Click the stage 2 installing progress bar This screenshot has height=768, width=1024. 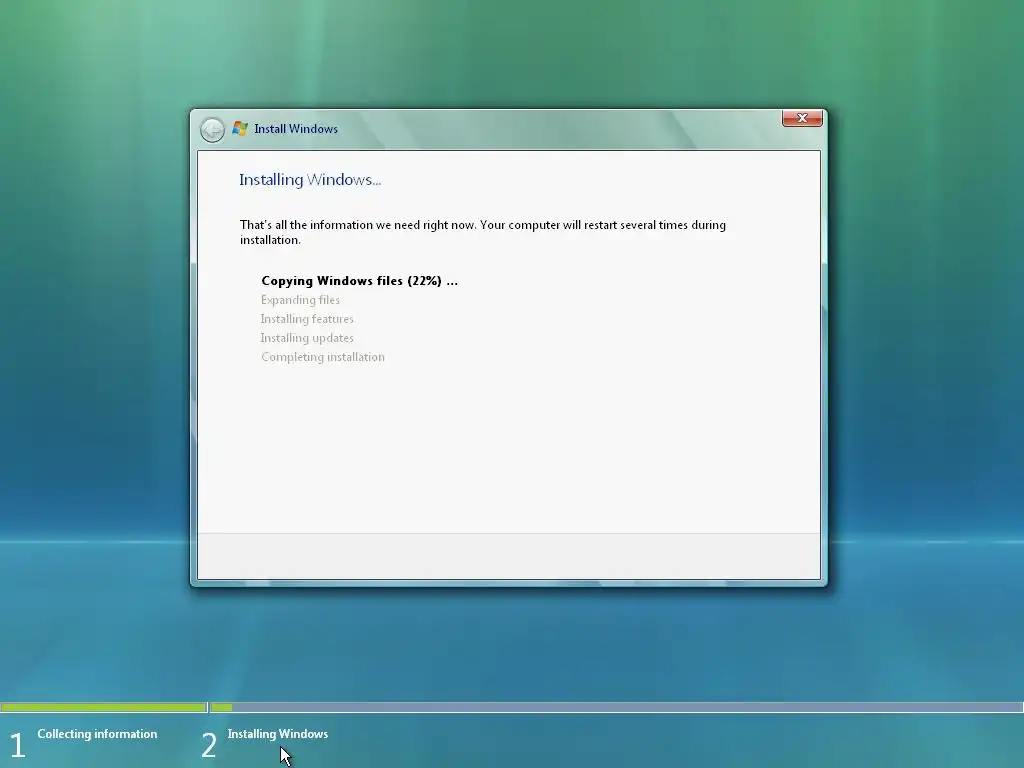pos(616,707)
